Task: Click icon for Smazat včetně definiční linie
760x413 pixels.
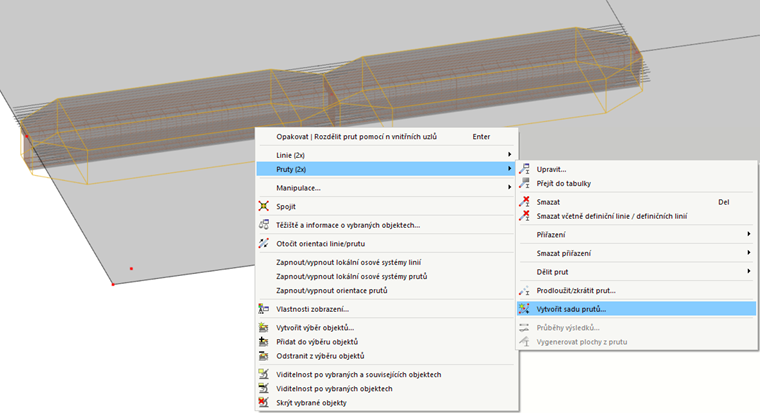Action: click(524, 216)
